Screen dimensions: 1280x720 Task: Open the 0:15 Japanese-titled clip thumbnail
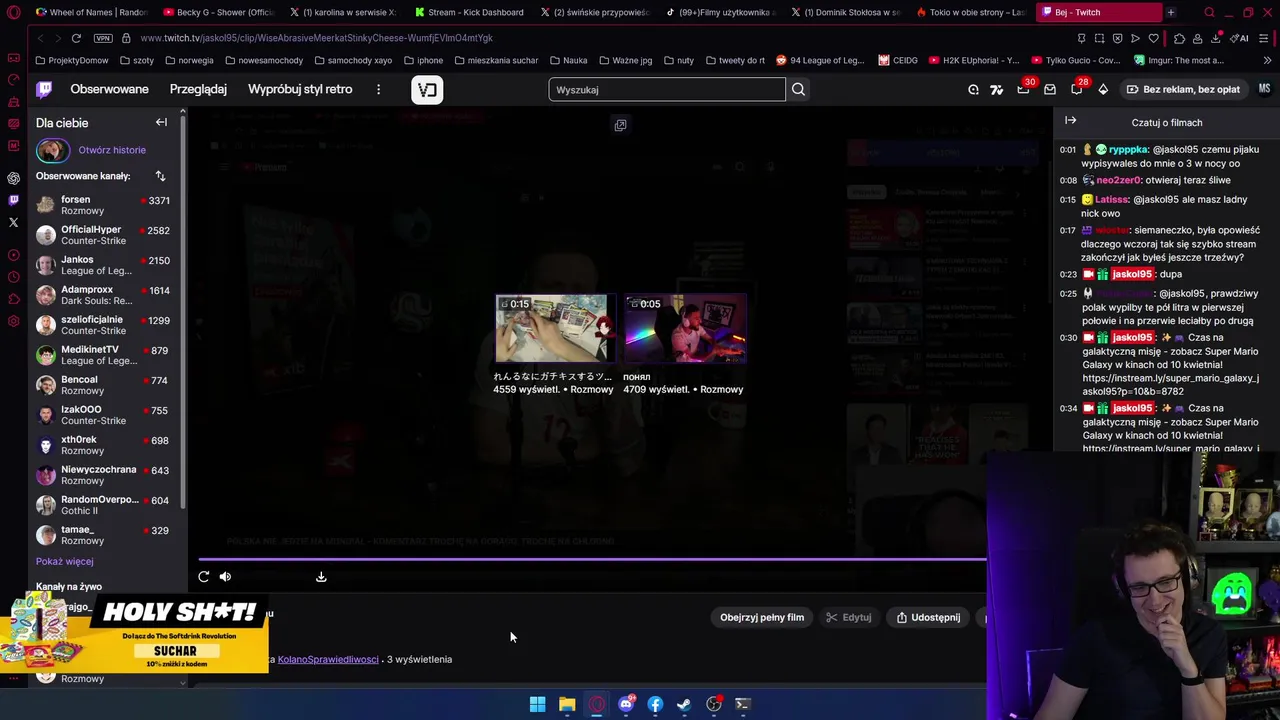553,329
